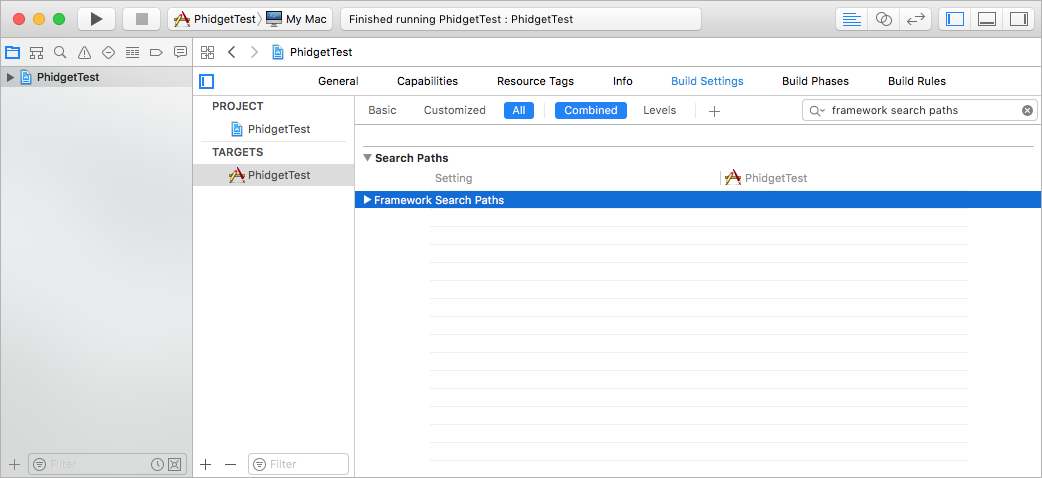Screen dimensions: 1042x478
Task: Open the Debug navigator
Action: pyautogui.click(x=132, y=53)
